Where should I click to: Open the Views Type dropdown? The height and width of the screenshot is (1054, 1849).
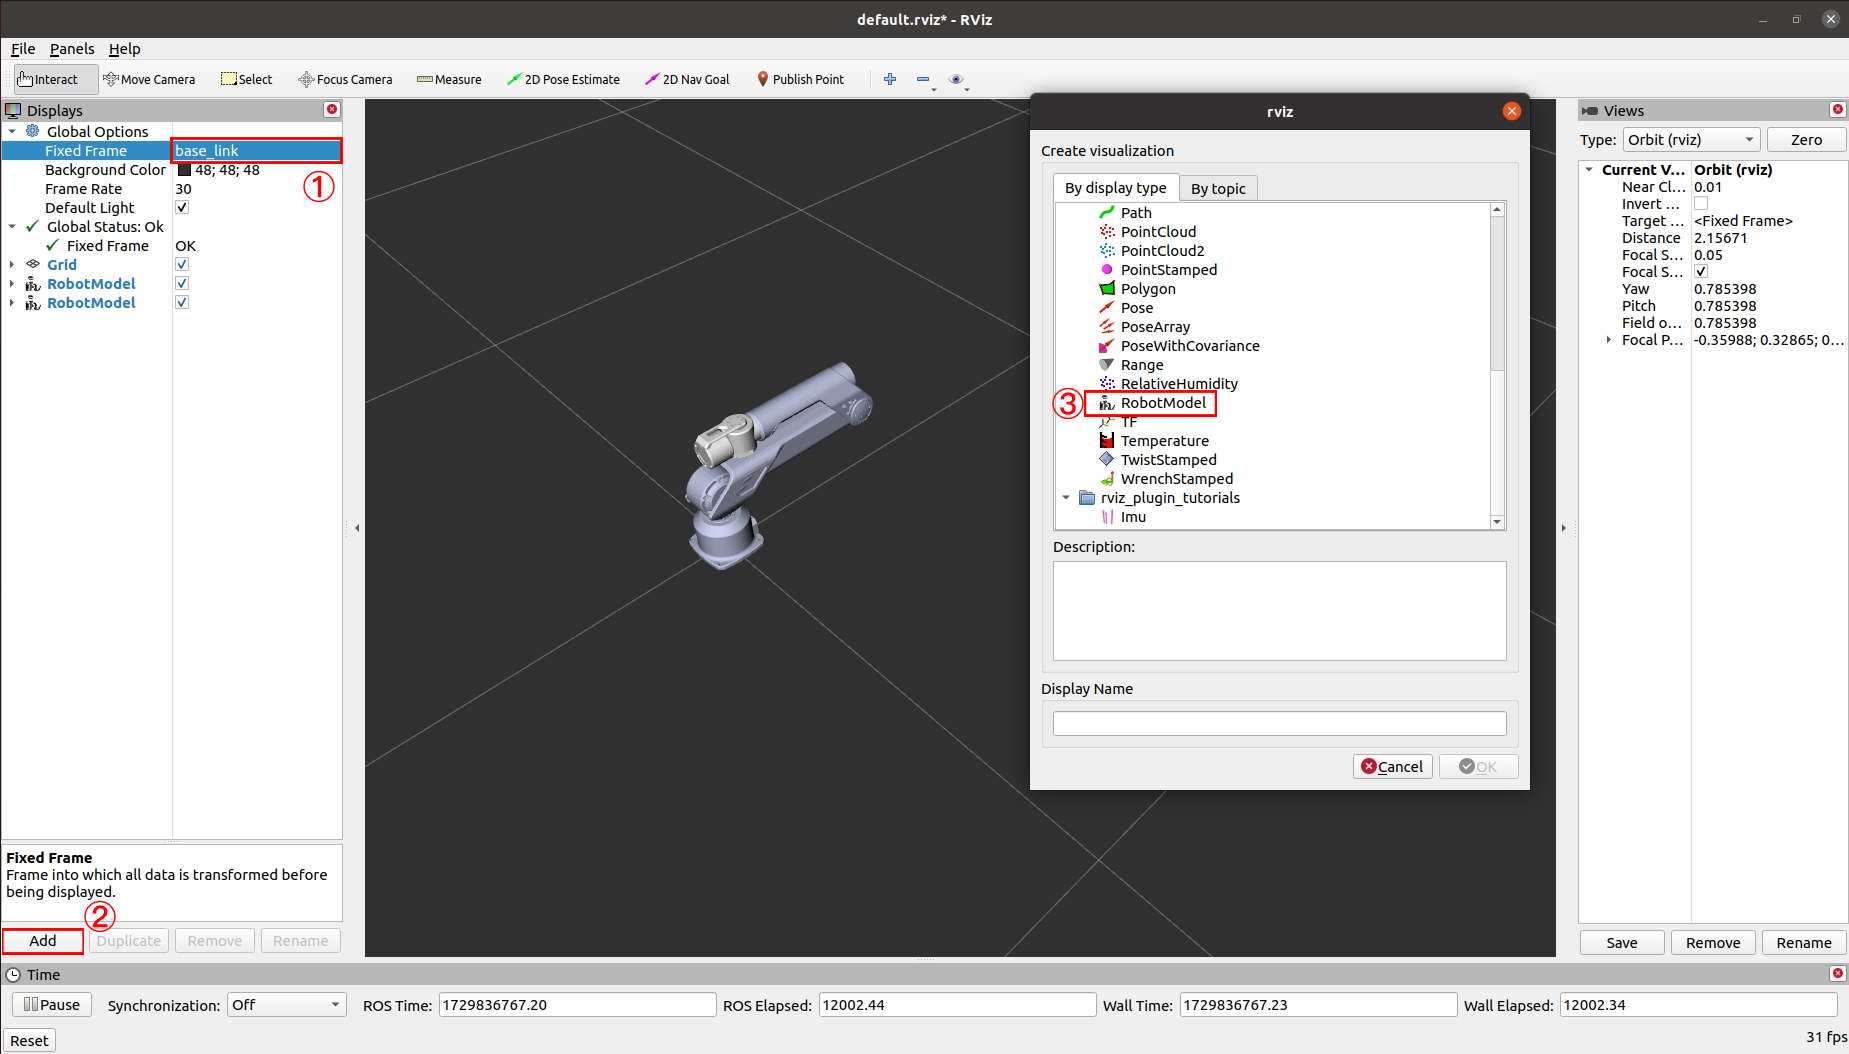point(1691,140)
